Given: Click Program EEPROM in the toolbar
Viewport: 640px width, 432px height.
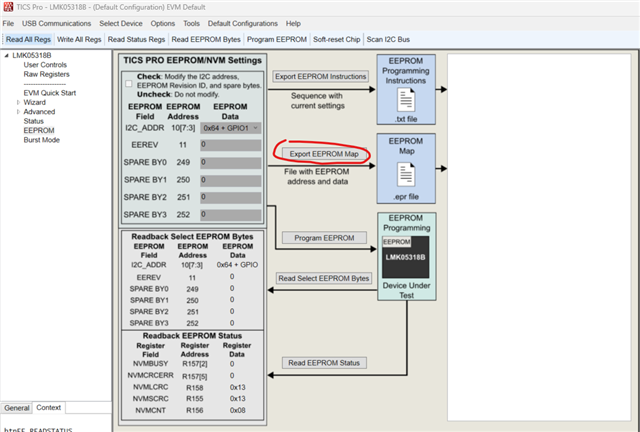Looking at the screenshot, I should click(x=277, y=39).
